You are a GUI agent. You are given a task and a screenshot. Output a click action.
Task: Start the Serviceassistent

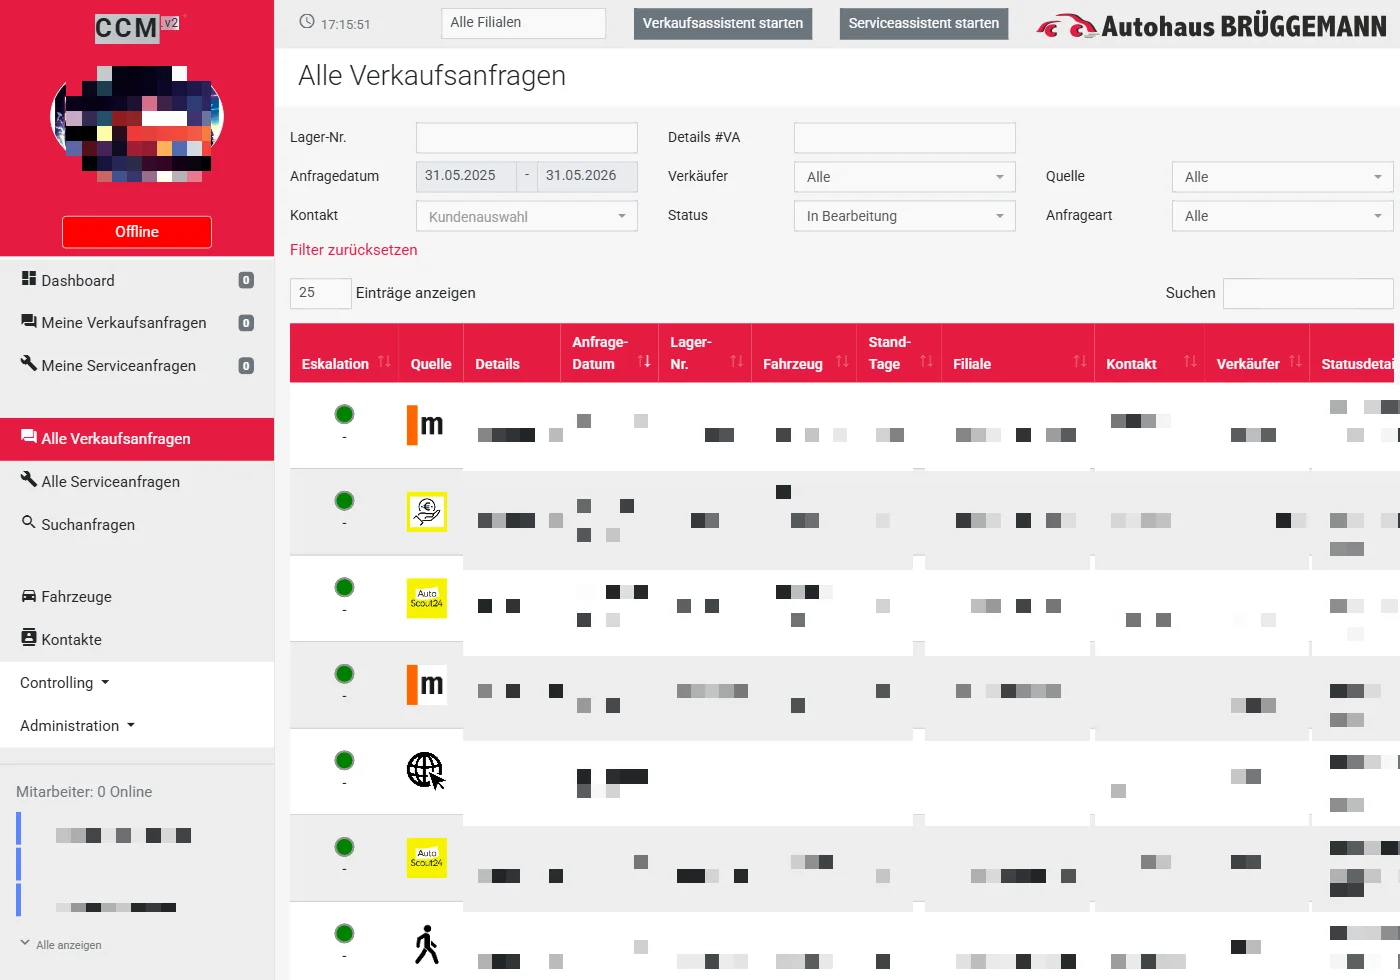[x=924, y=23]
